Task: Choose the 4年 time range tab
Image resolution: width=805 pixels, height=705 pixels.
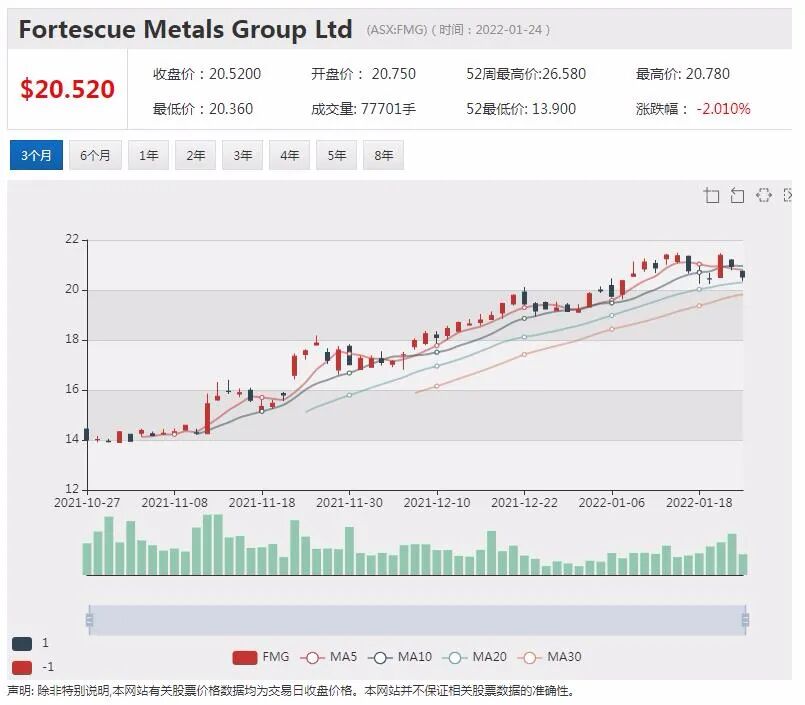Action: coord(290,155)
